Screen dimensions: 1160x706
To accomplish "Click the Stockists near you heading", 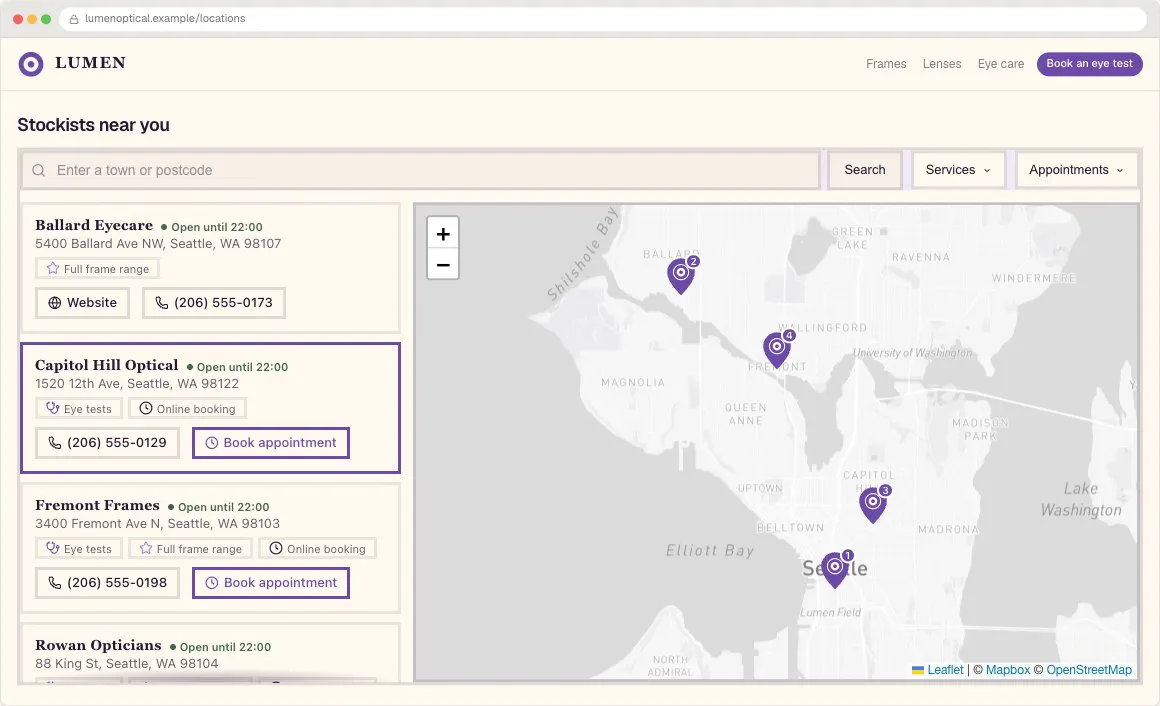I will (93, 125).
